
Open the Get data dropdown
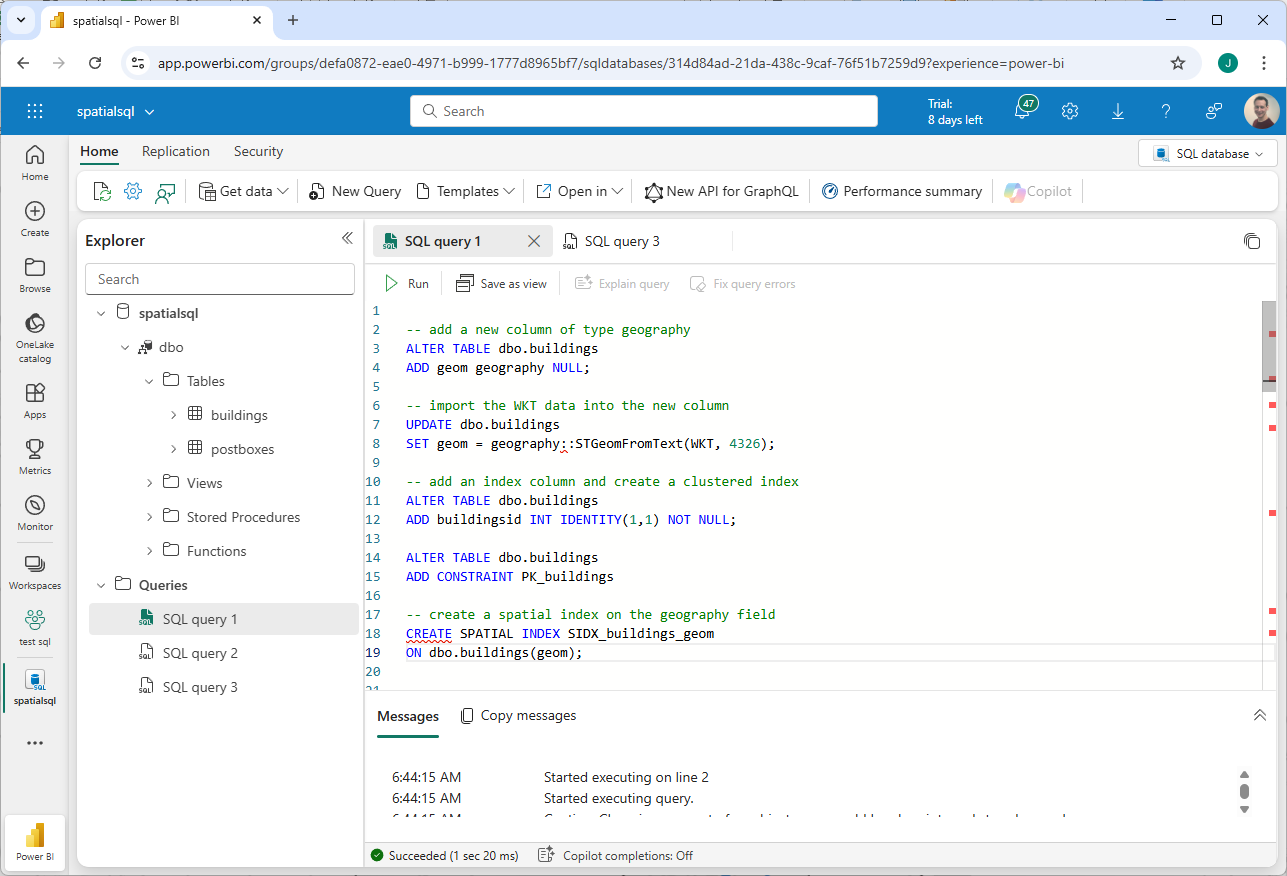point(244,191)
